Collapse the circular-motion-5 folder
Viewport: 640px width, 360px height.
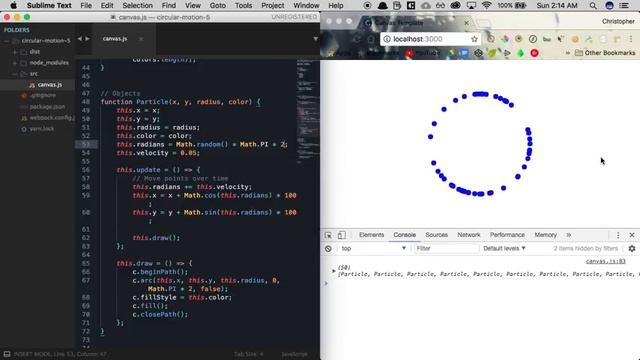point(7,41)
